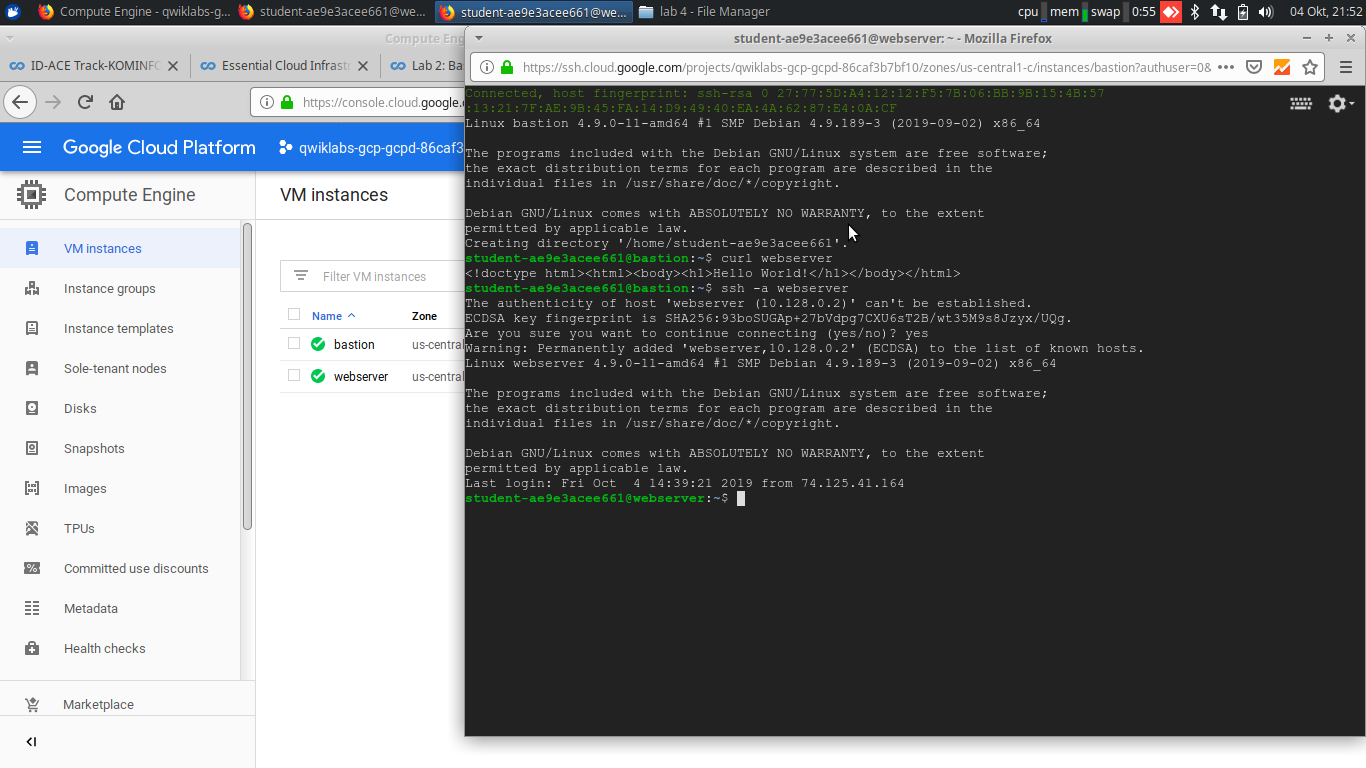This screenshot has width=1366, height=768.
Task: Click the system application menu icon
Action: point(13,12)
